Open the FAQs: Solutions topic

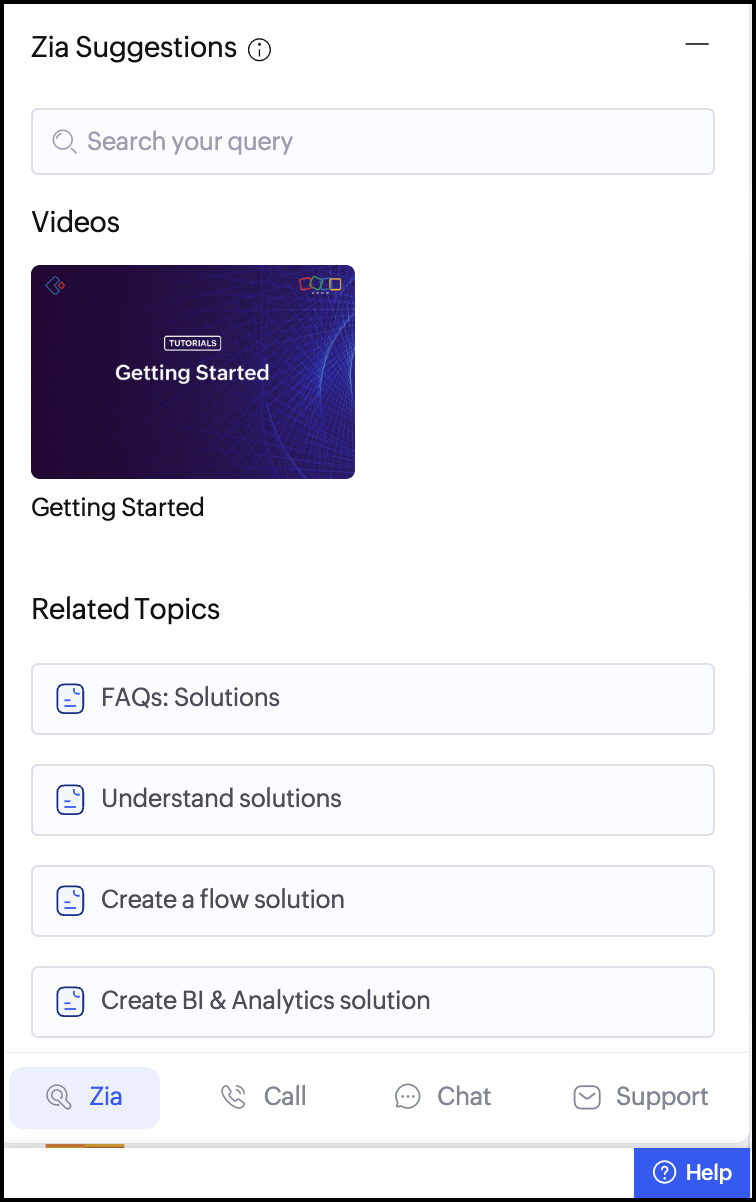(372, 698)
